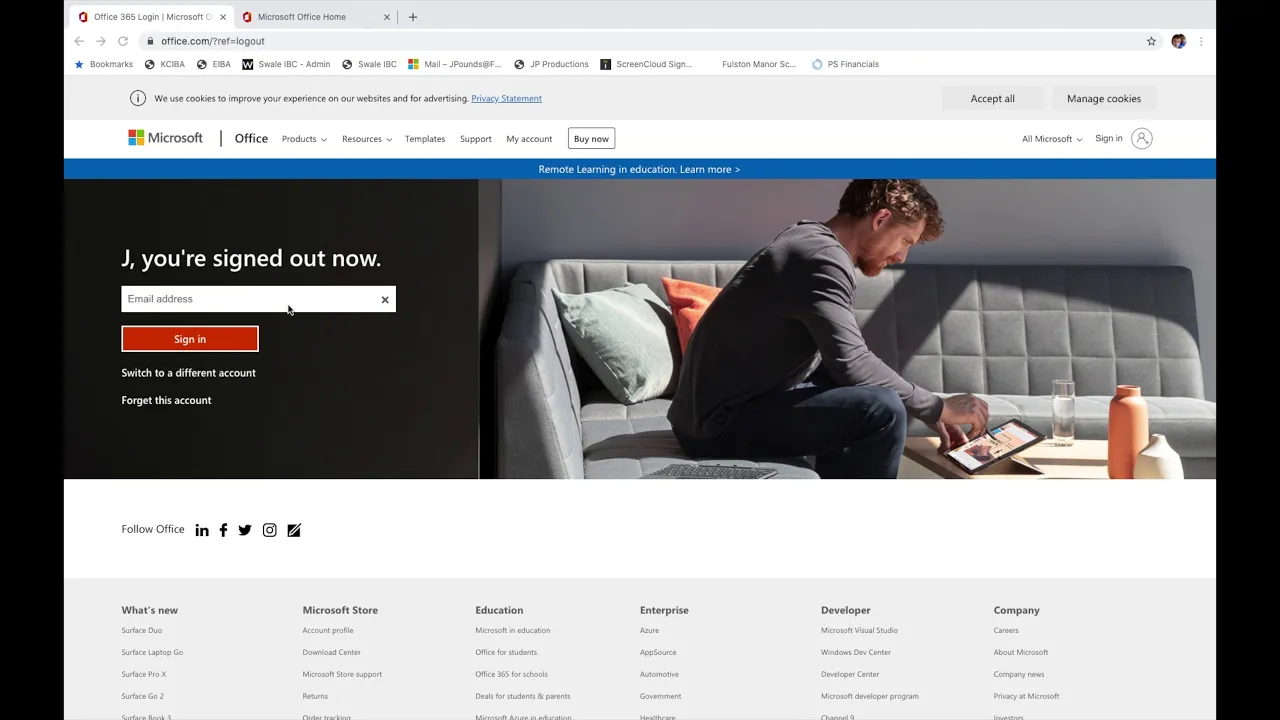This screenshot has width=1280, height=720.
Task: Click the browser address bar
Action: 640,41
